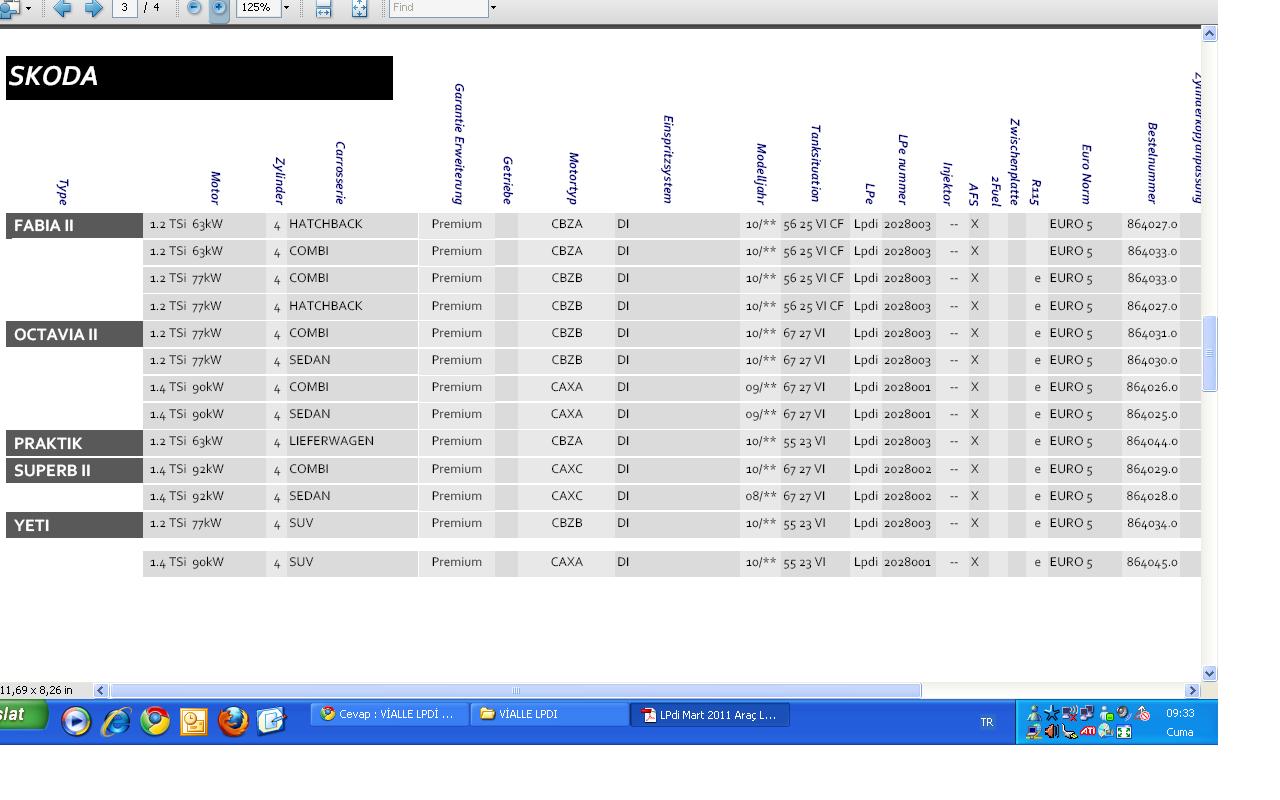Screen dimensions: 1280x800
Task: Click into the Find search box
Action: tap(438, 8)
